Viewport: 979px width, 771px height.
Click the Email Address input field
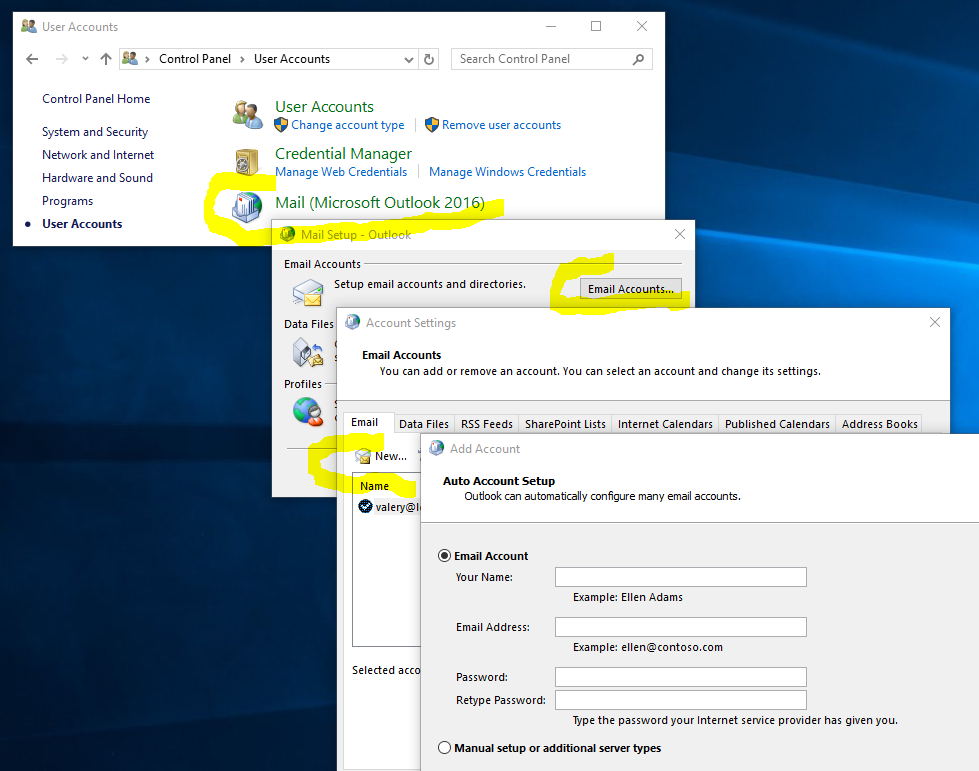click(x=680, y=627)
